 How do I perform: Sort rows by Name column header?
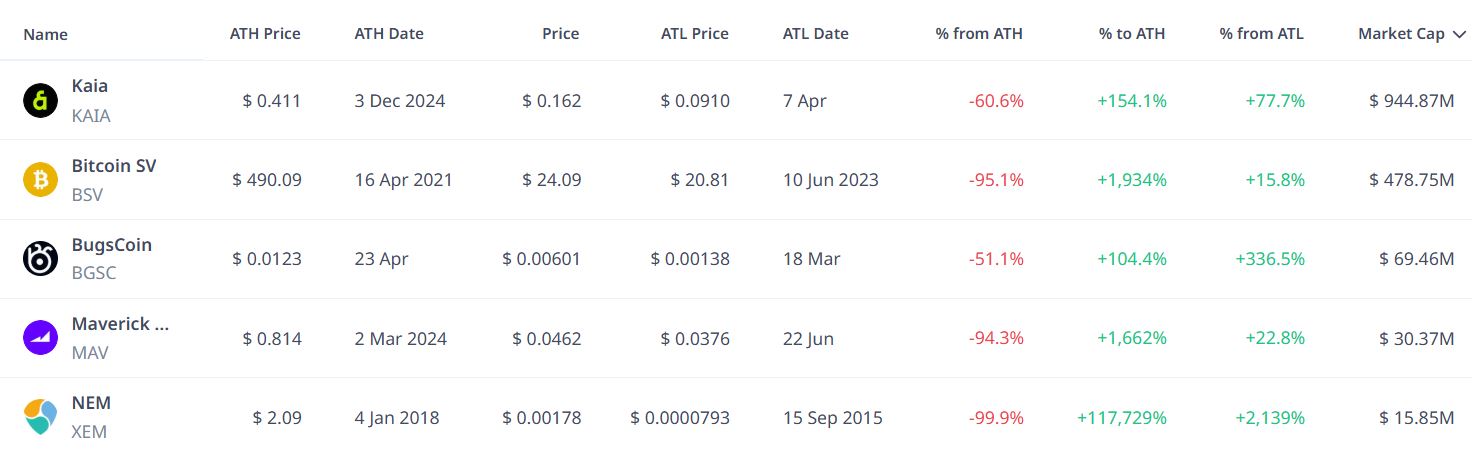45,34
